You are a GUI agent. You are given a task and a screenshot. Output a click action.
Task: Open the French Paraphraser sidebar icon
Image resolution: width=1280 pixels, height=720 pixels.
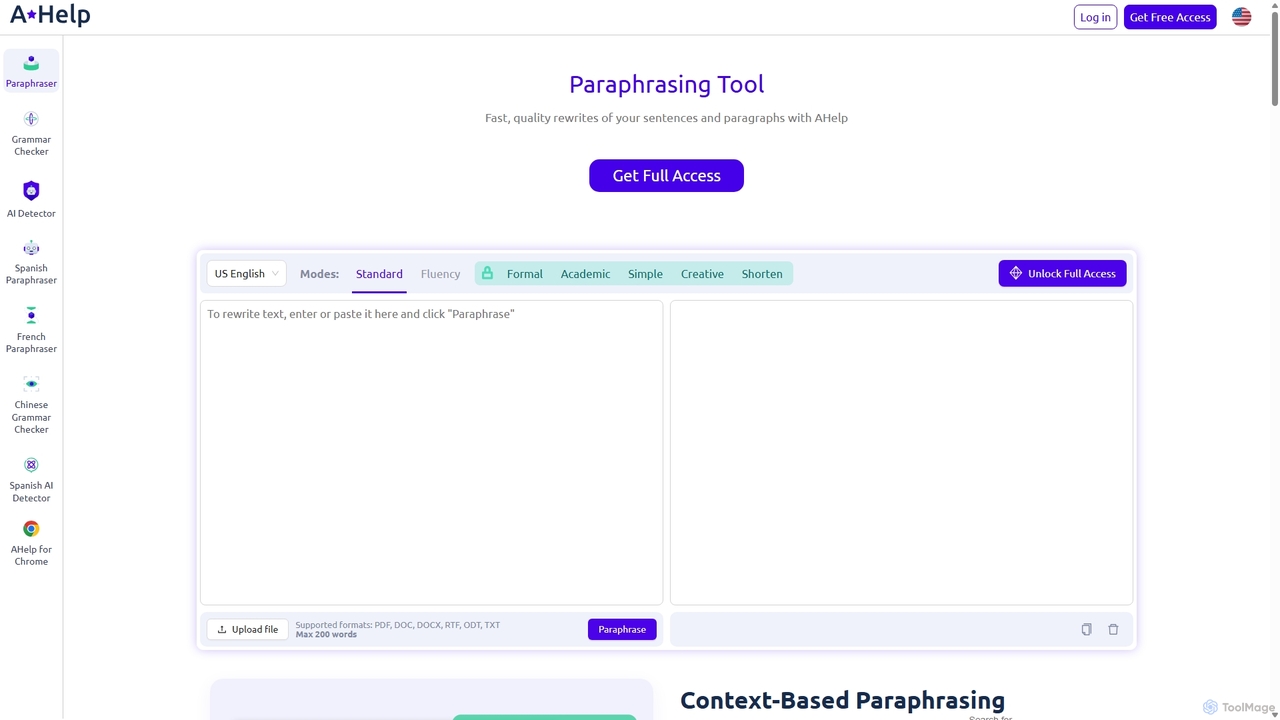pos(31,316)
